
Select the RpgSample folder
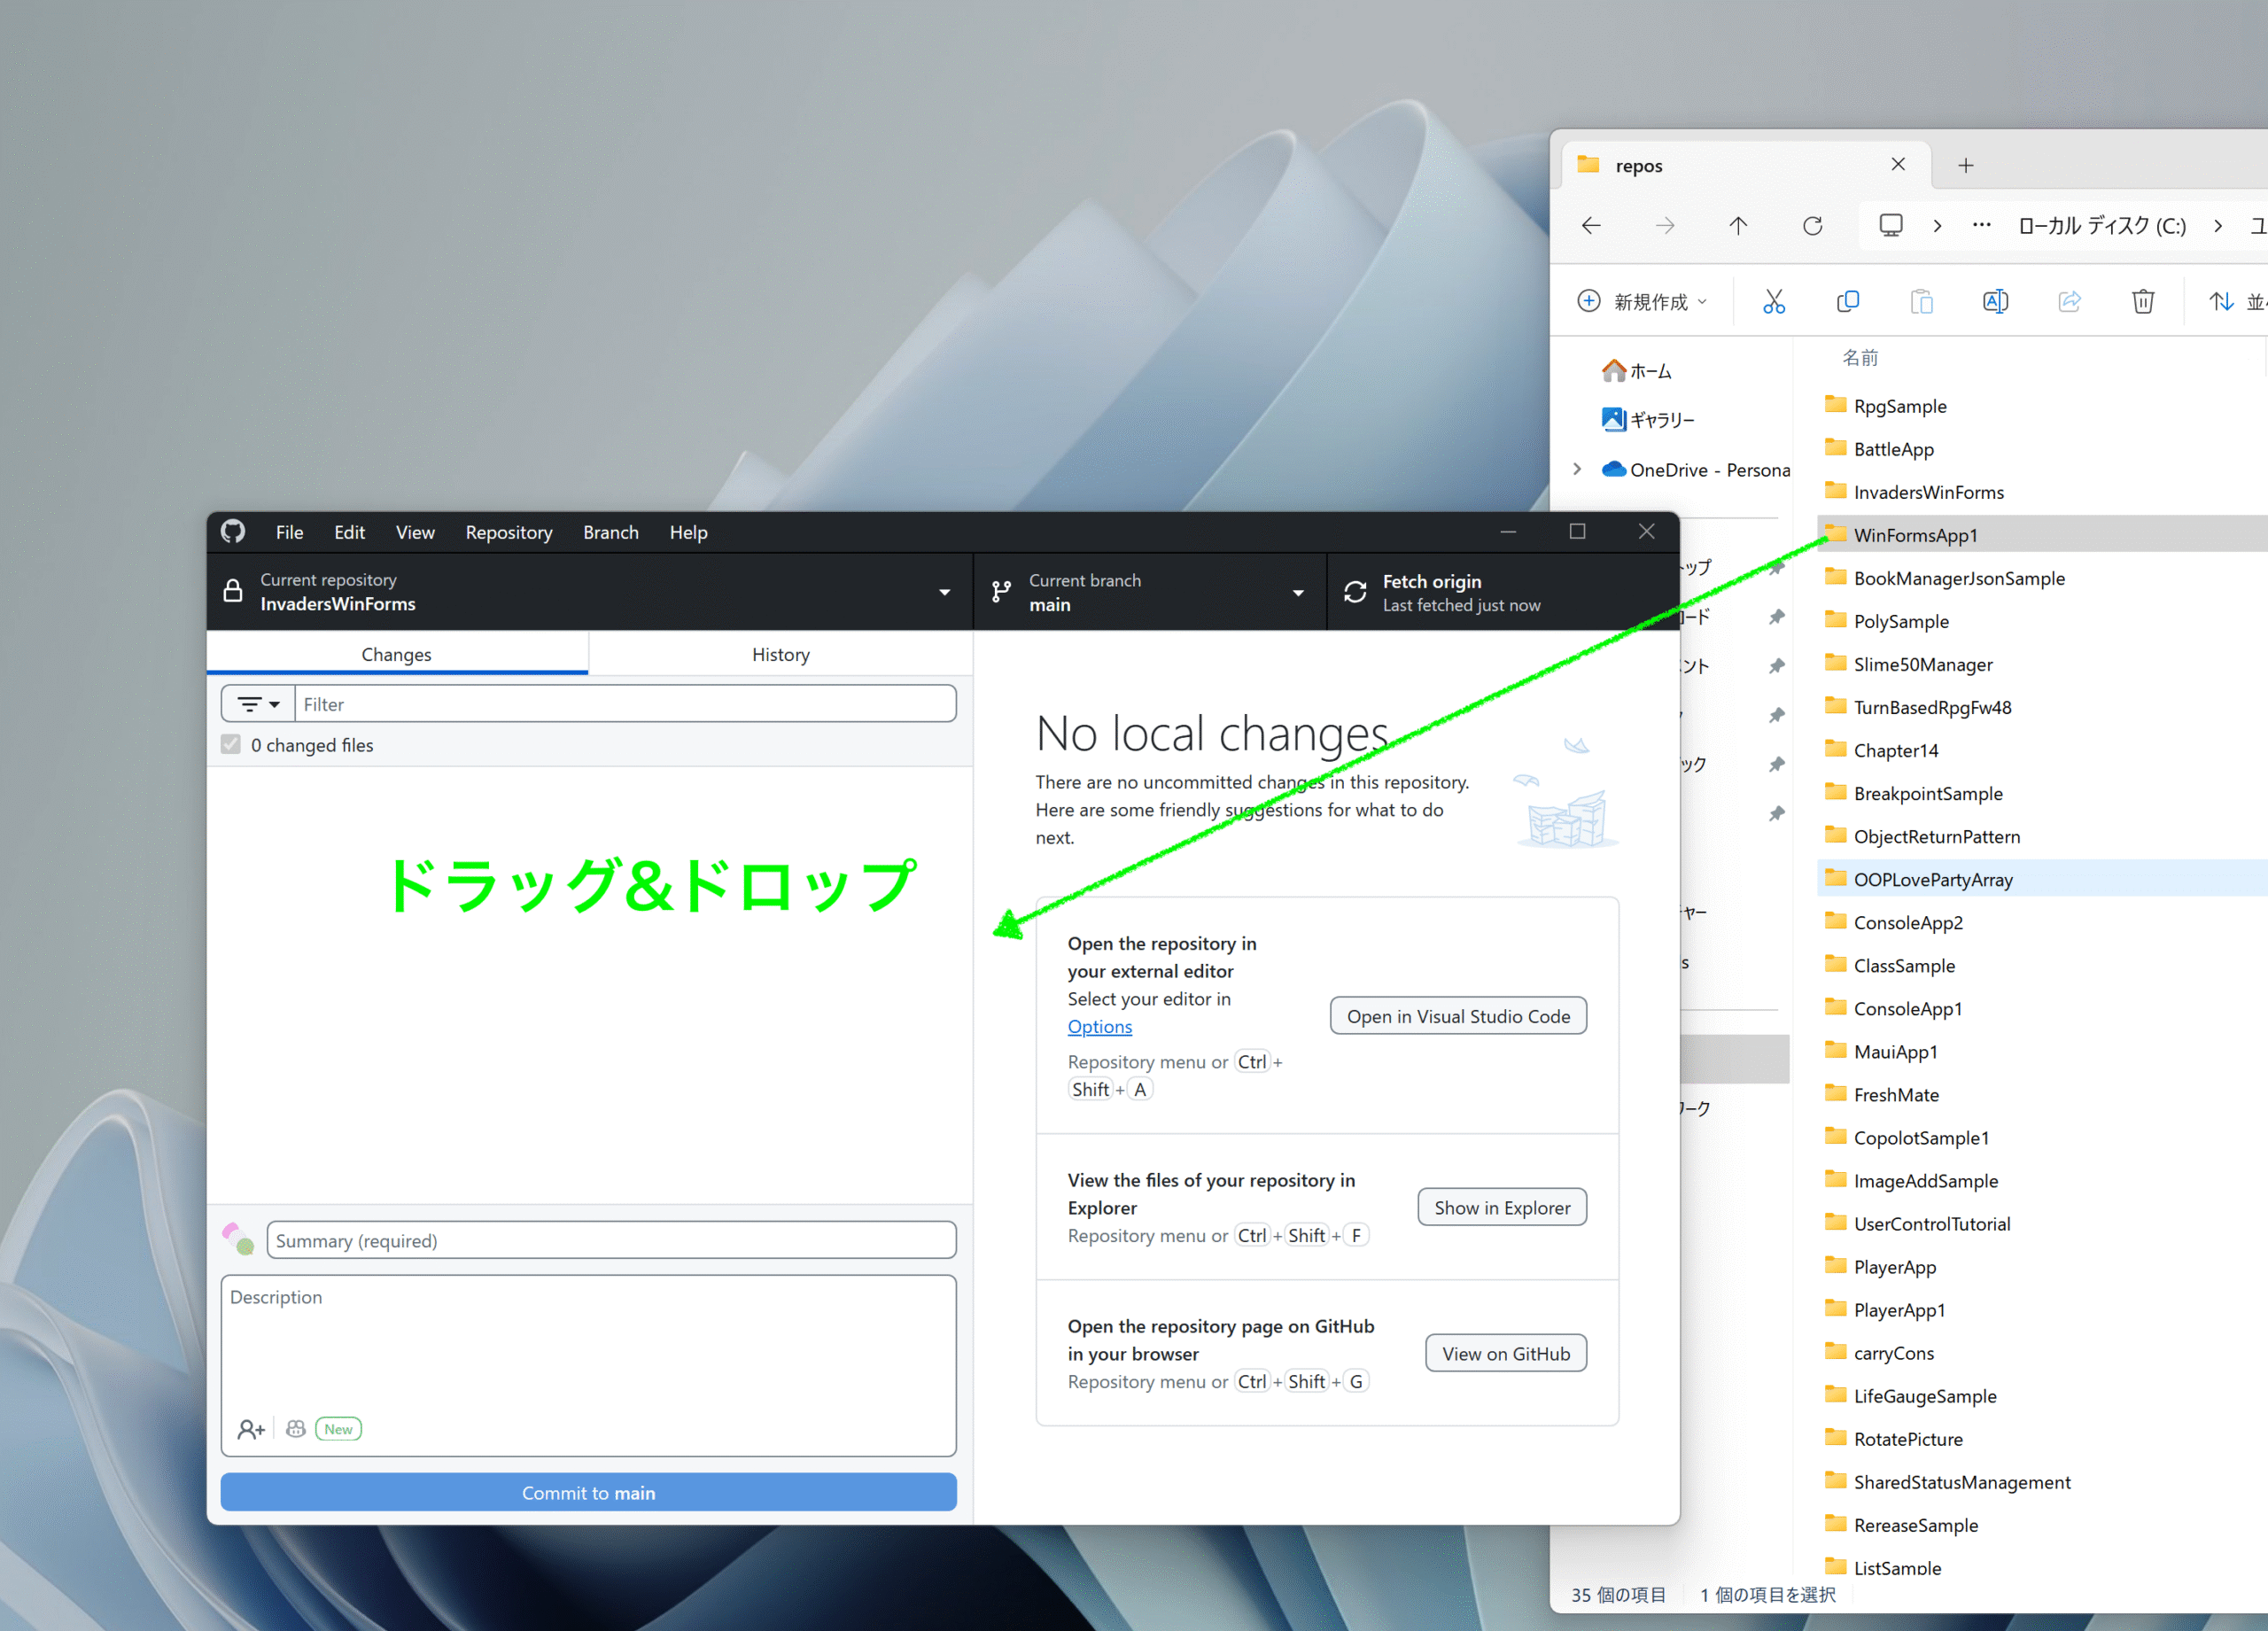(1900, 406)
